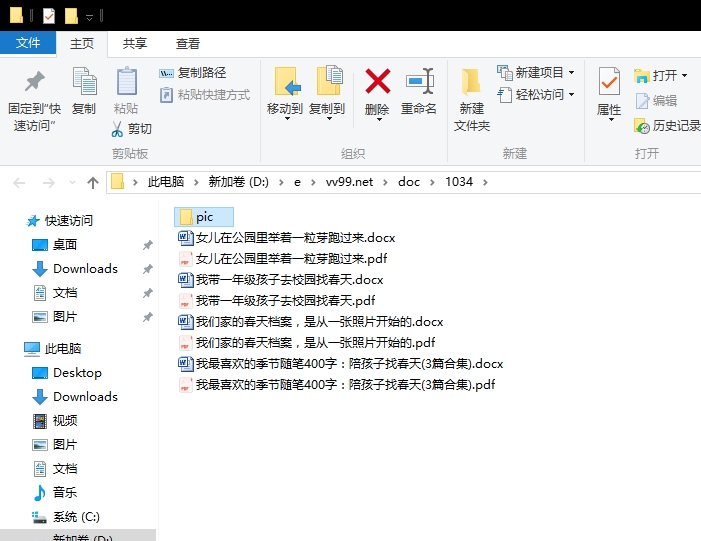Open the recent locations dropdown arrow
701x541 pixels.
[x=72, y=182]
